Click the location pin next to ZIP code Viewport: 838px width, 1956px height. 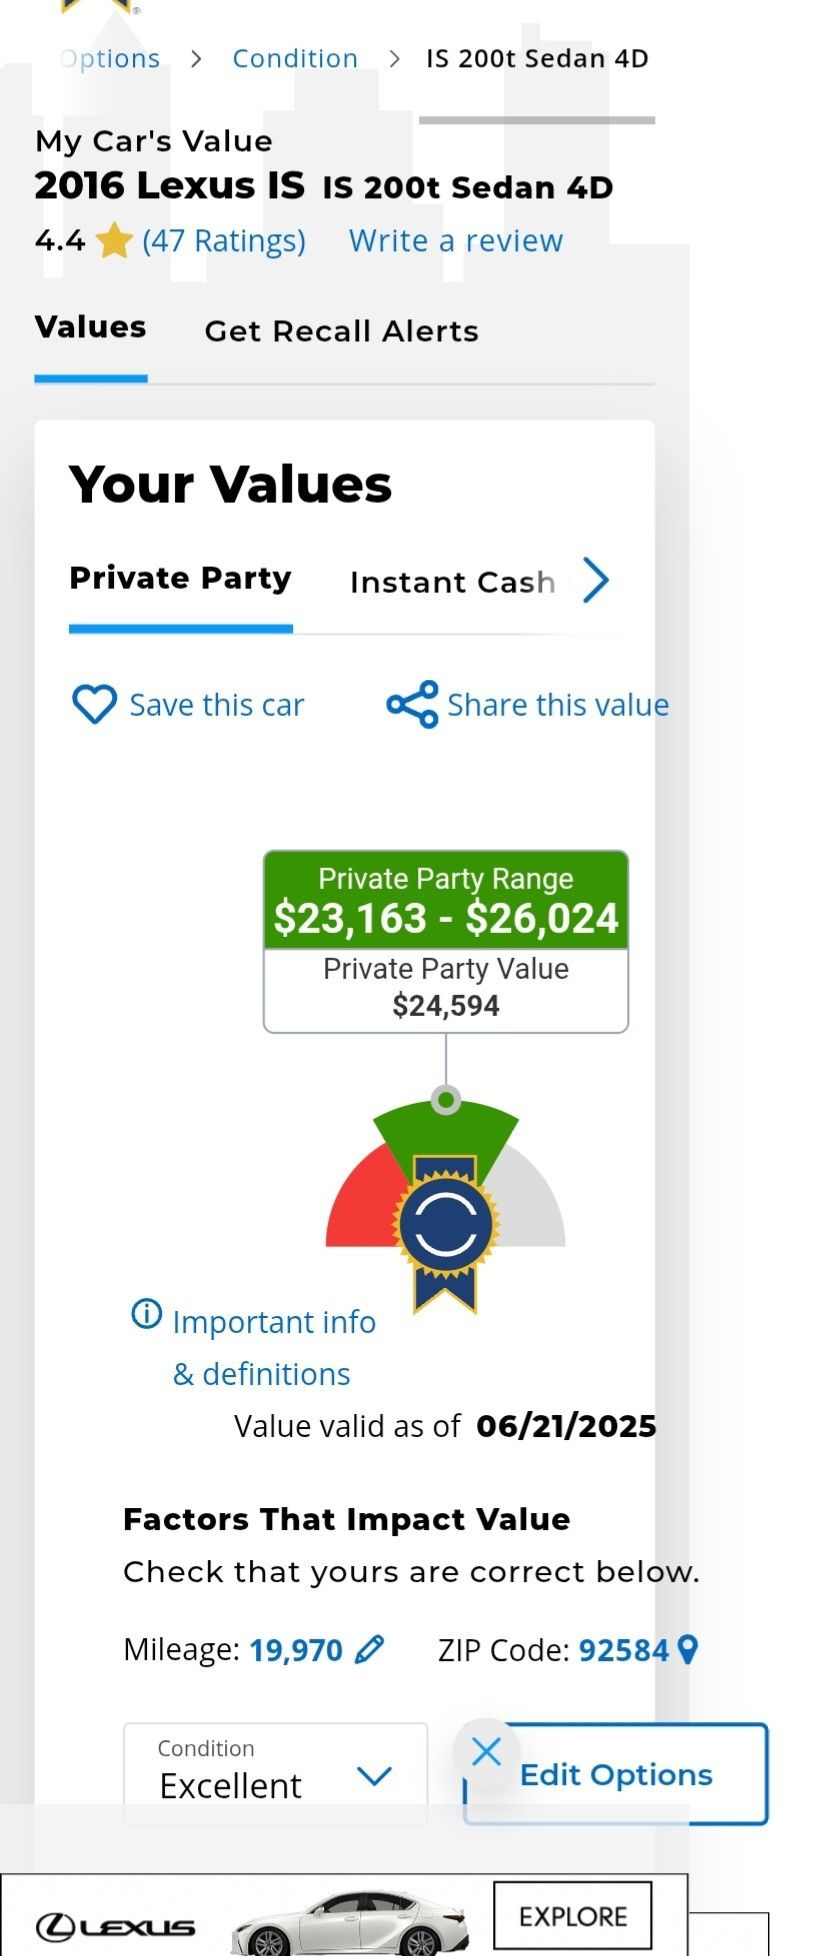click(x=687, y=1649)
